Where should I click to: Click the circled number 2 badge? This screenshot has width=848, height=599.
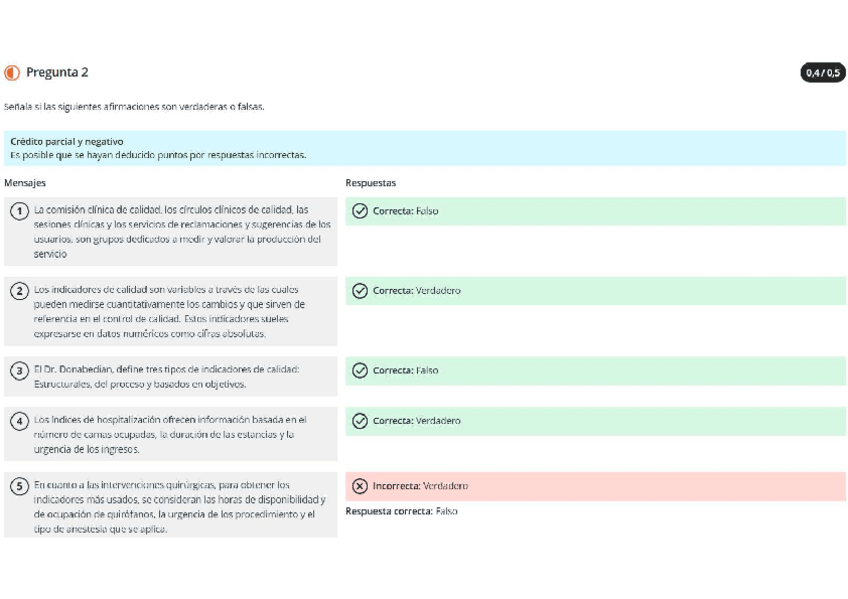(19, 291)
